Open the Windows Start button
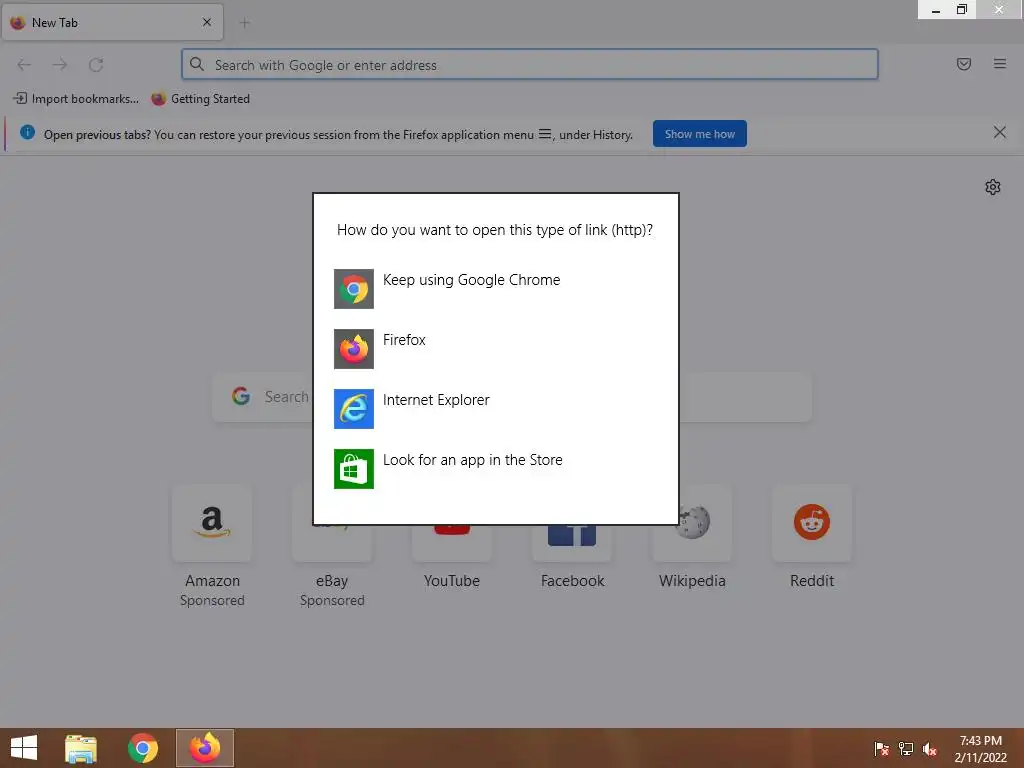Screen dimensions: 1024x768 (x=24, y=748)
